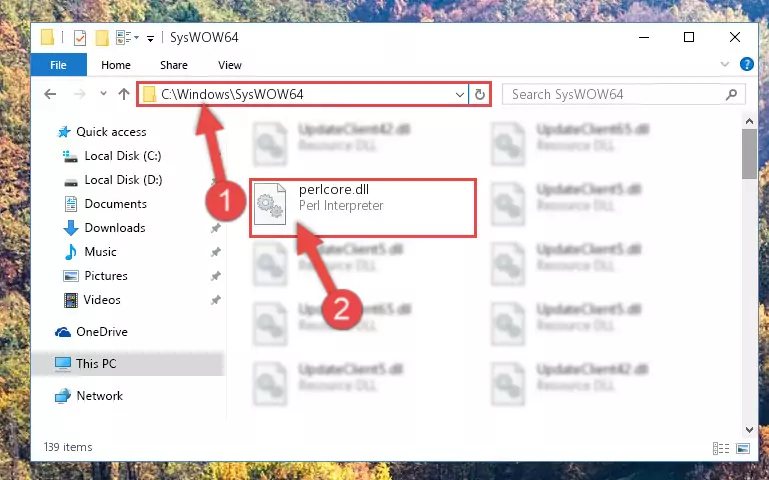Click the Forward navigation arrow
This screenshot has width=769, height=480.
click(79, 94)
